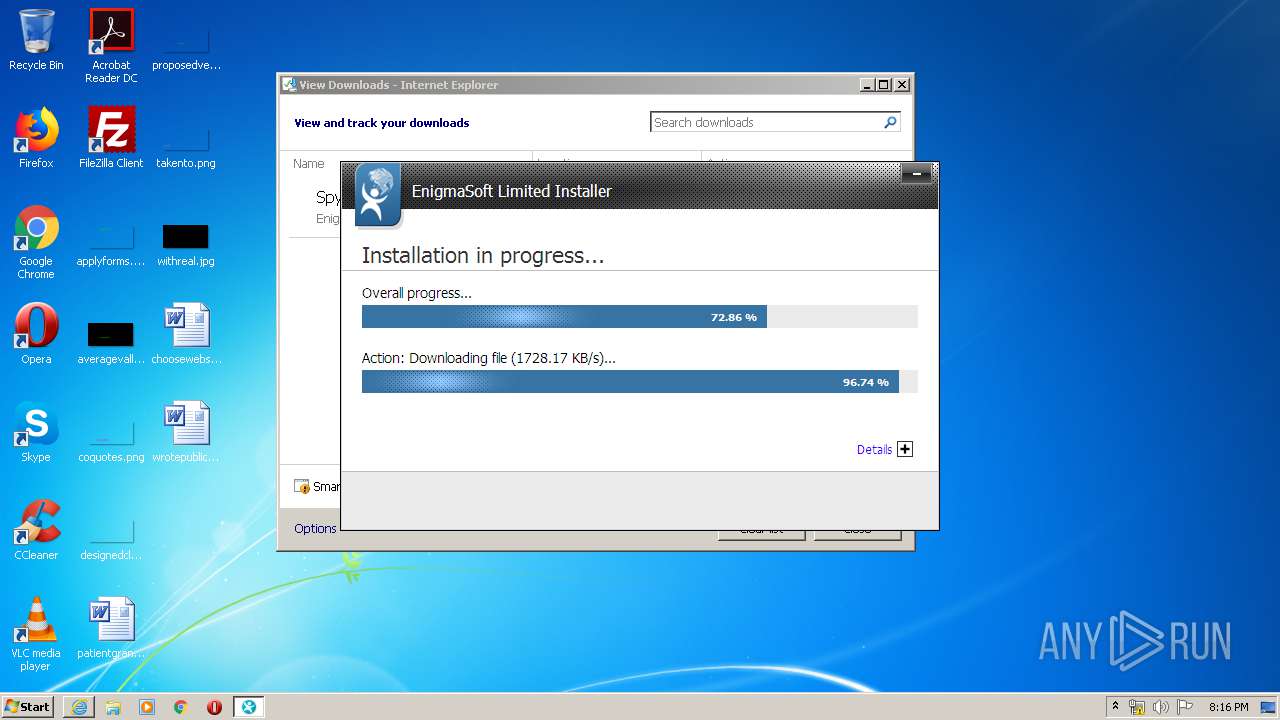Click 'View and track your downloads' text

(381, 123)
